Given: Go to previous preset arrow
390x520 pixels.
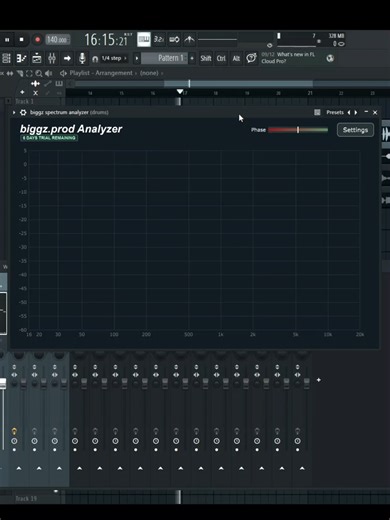Looking at the screenshot, I should click(x=349, y=113).
